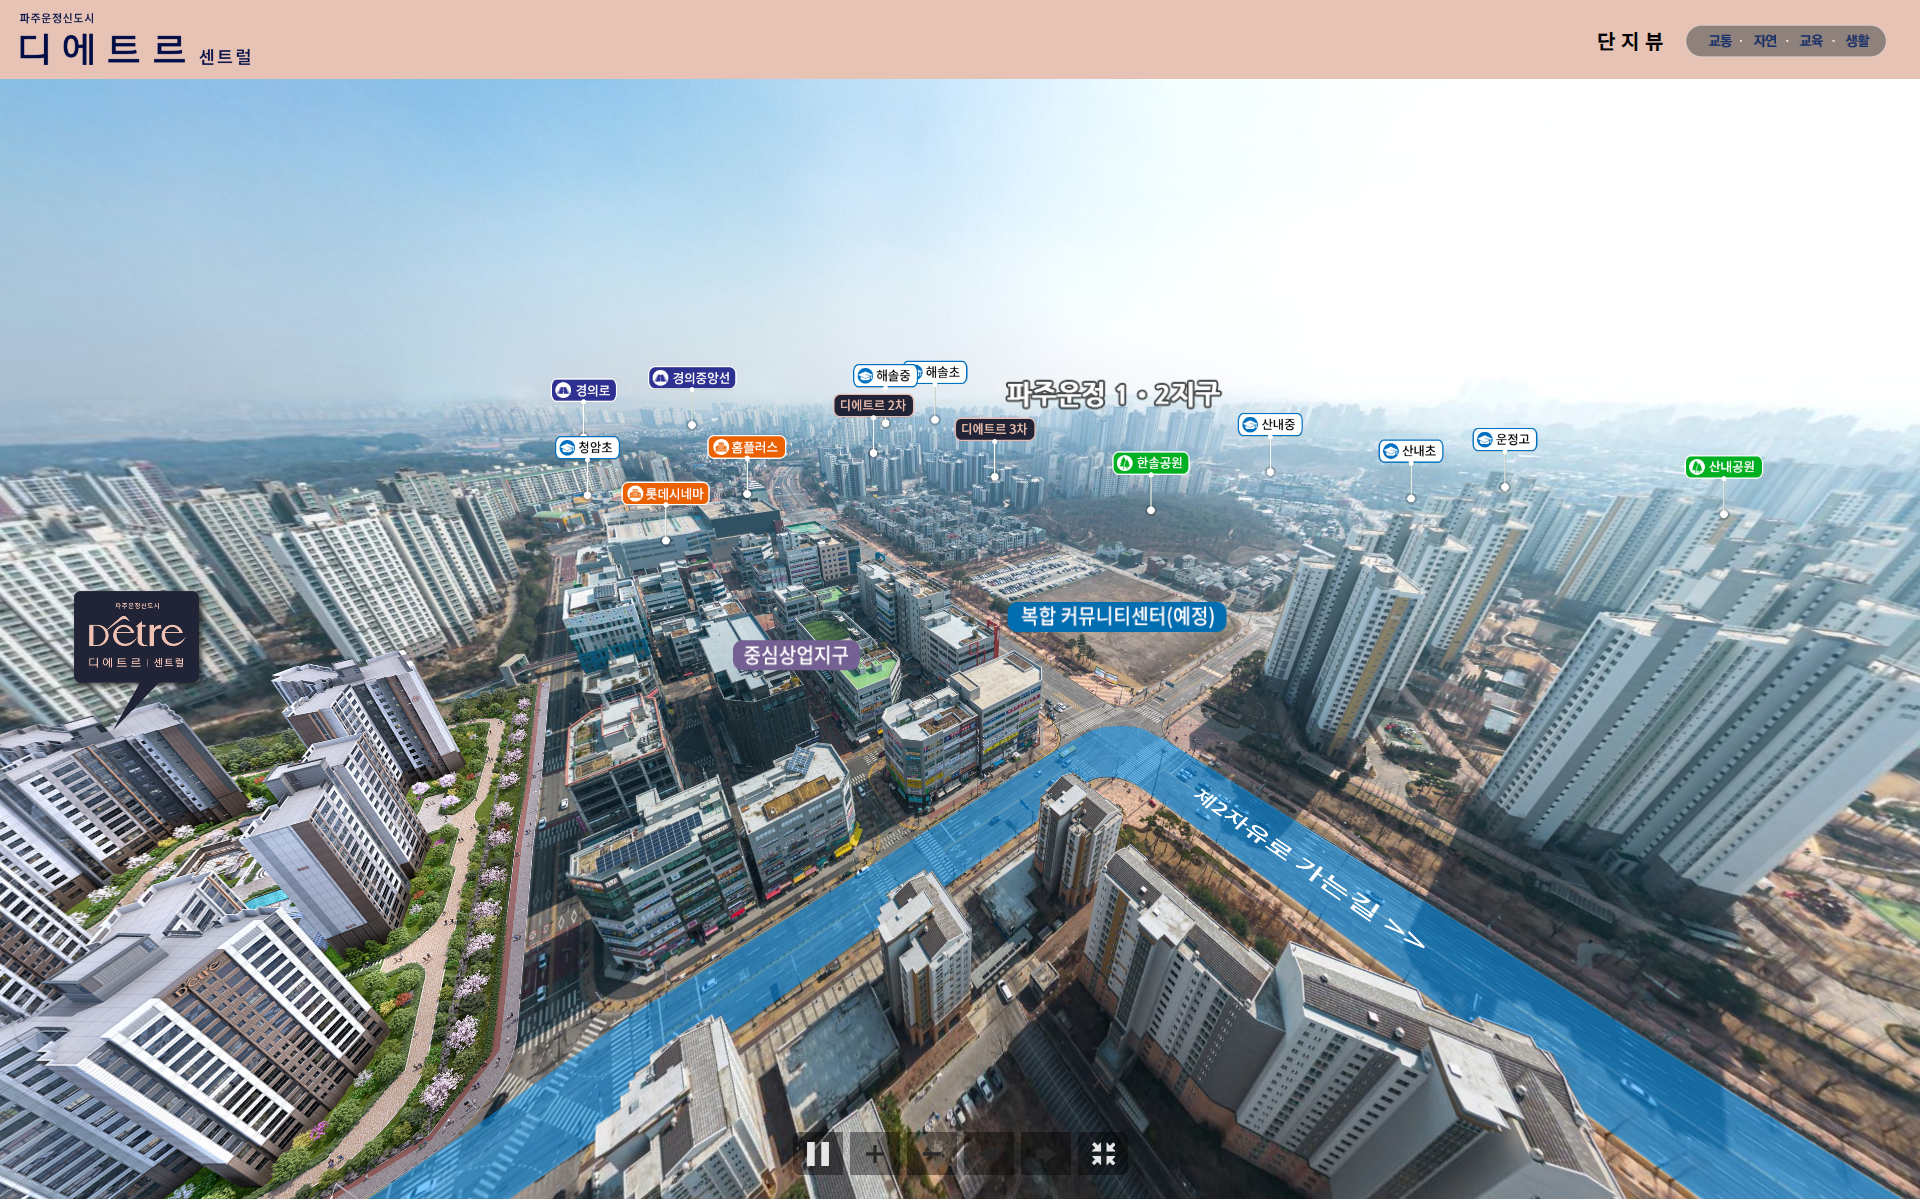Viewport: 1920px width, 1199px height.
Task: Select the 산내공원 park marker
Action: 1723,467
